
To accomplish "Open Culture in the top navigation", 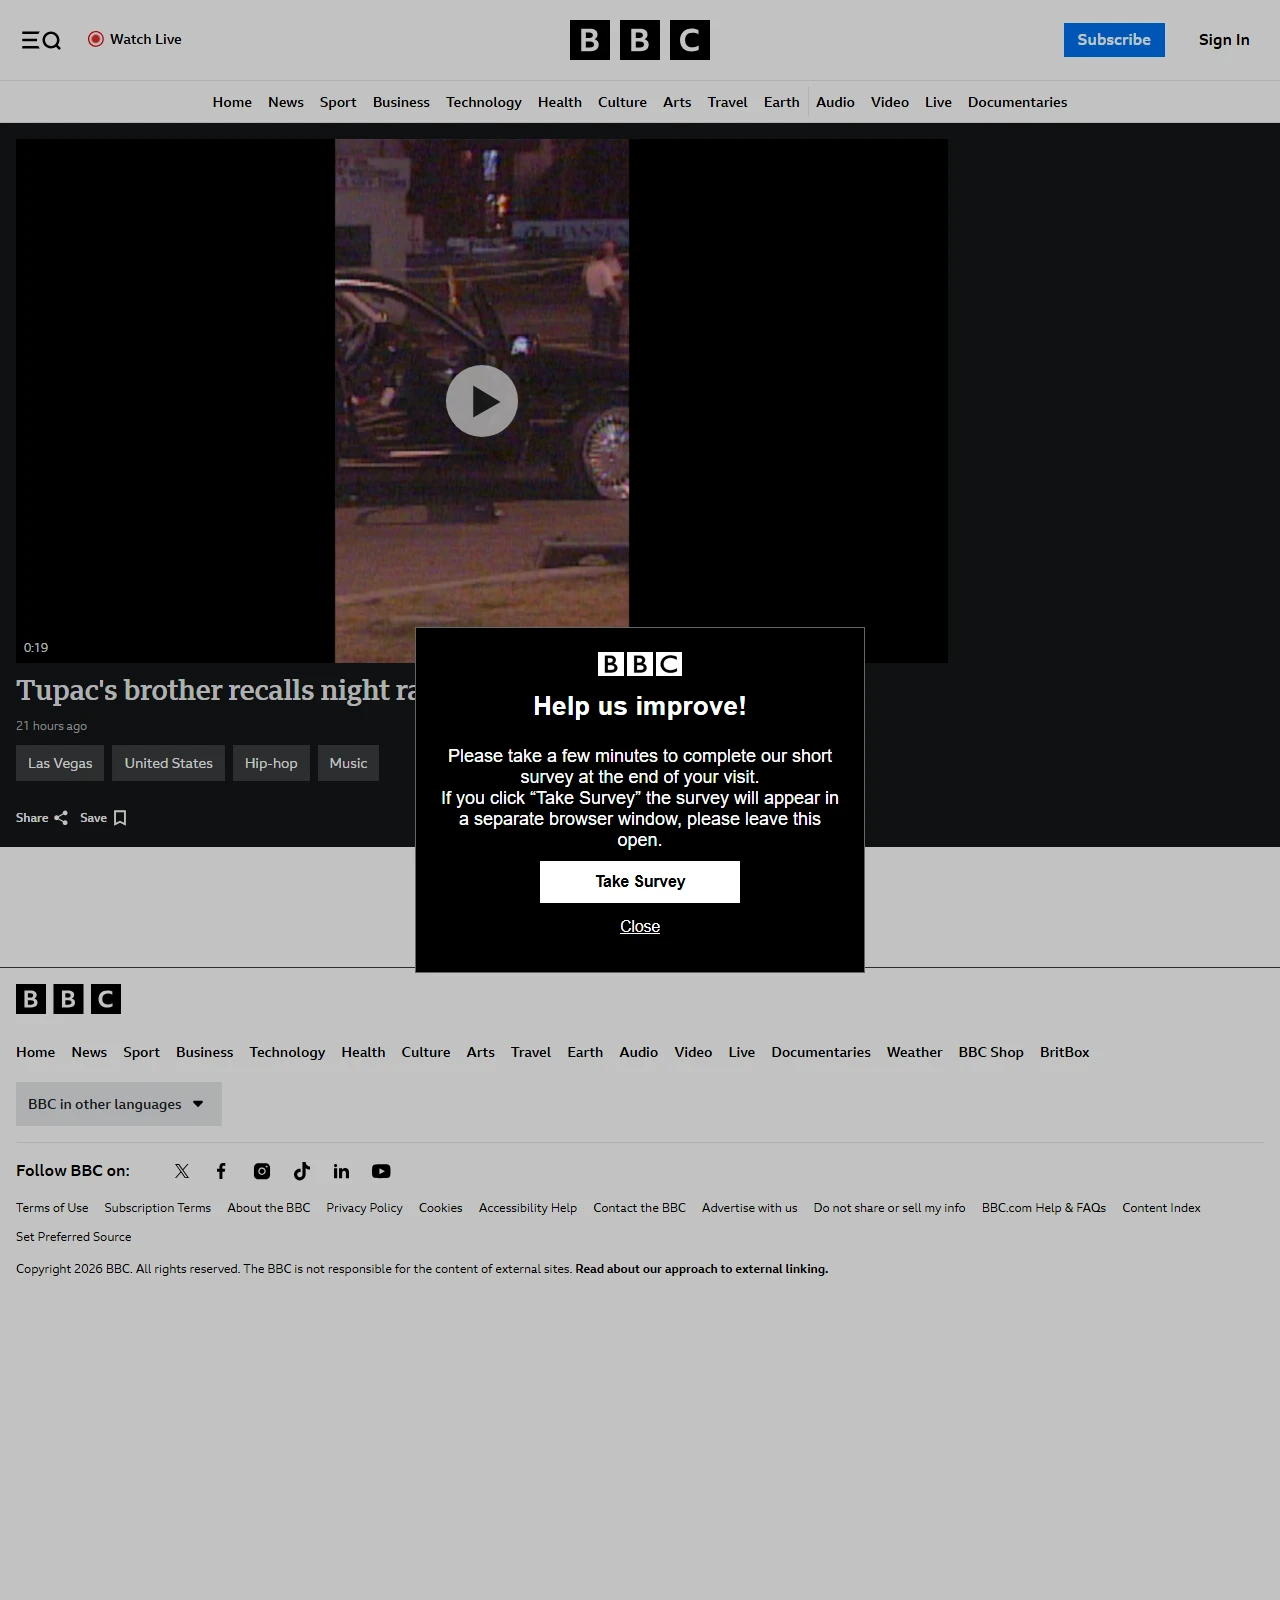I will point(622,102).
